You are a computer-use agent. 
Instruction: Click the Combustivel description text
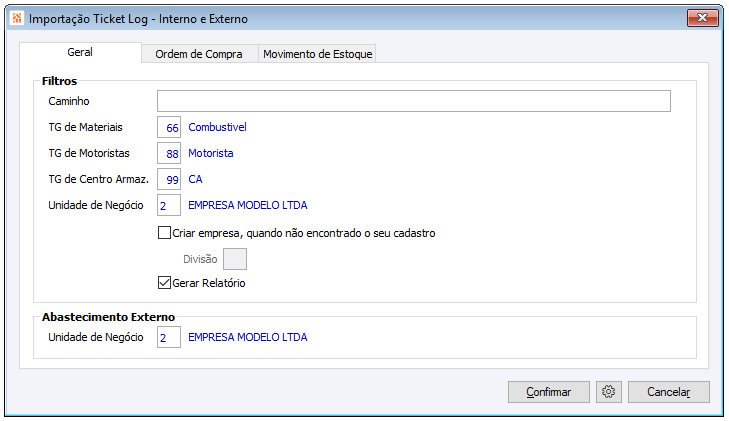(217, 127)
